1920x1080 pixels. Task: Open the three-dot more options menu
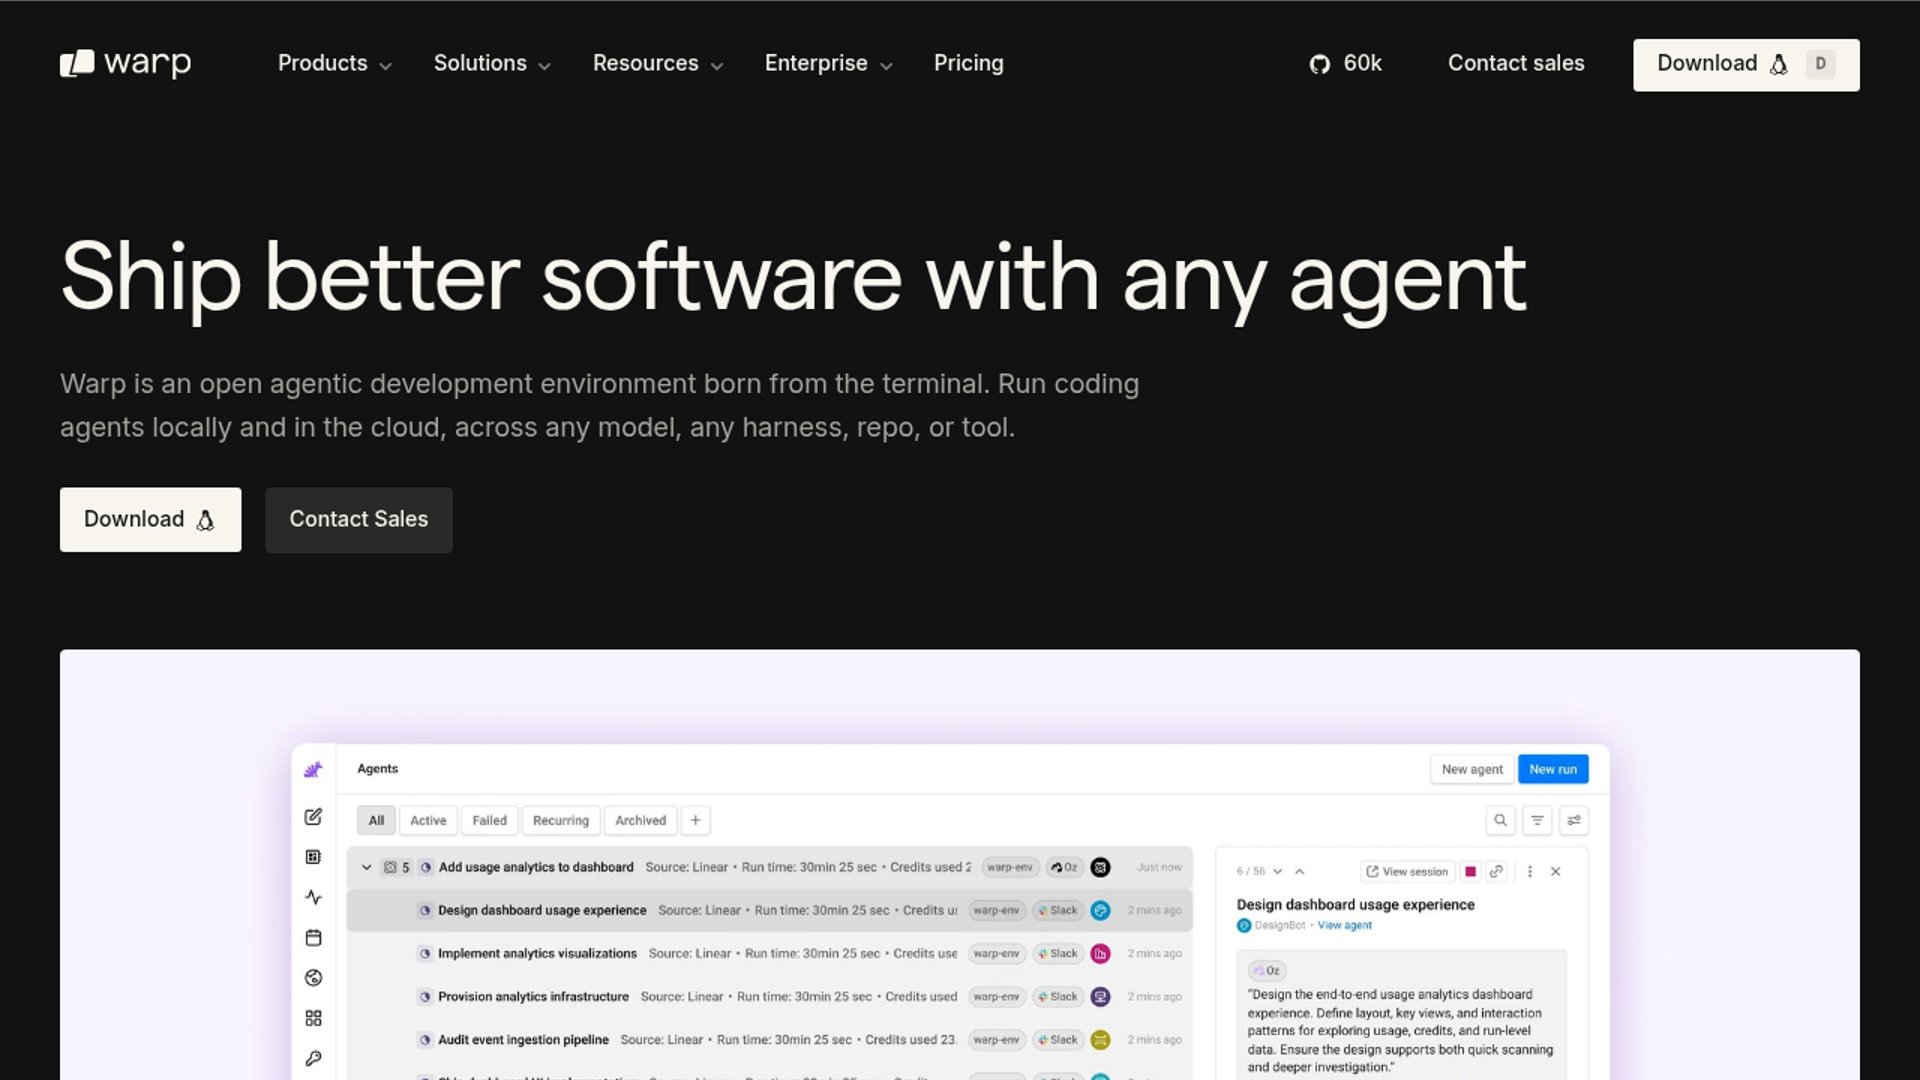[1530, 871]
